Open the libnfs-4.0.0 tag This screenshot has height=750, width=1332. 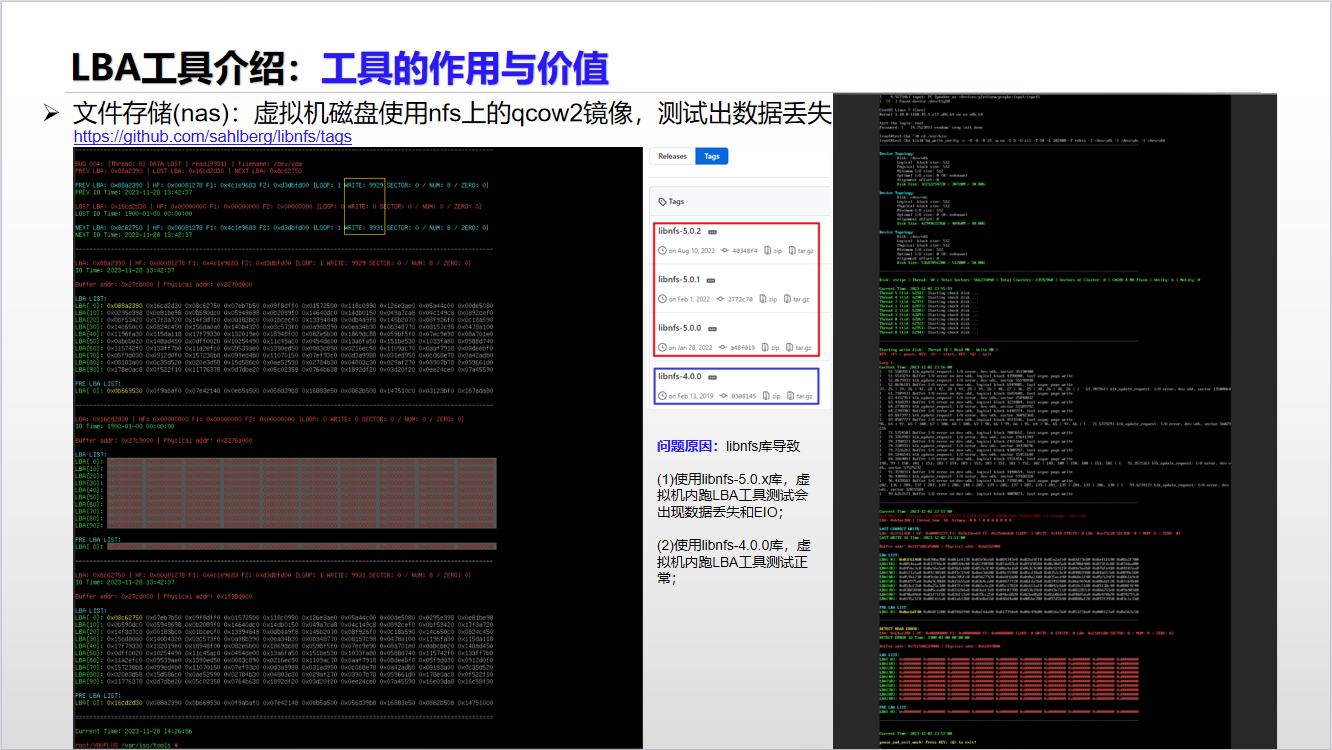point(680,376)
